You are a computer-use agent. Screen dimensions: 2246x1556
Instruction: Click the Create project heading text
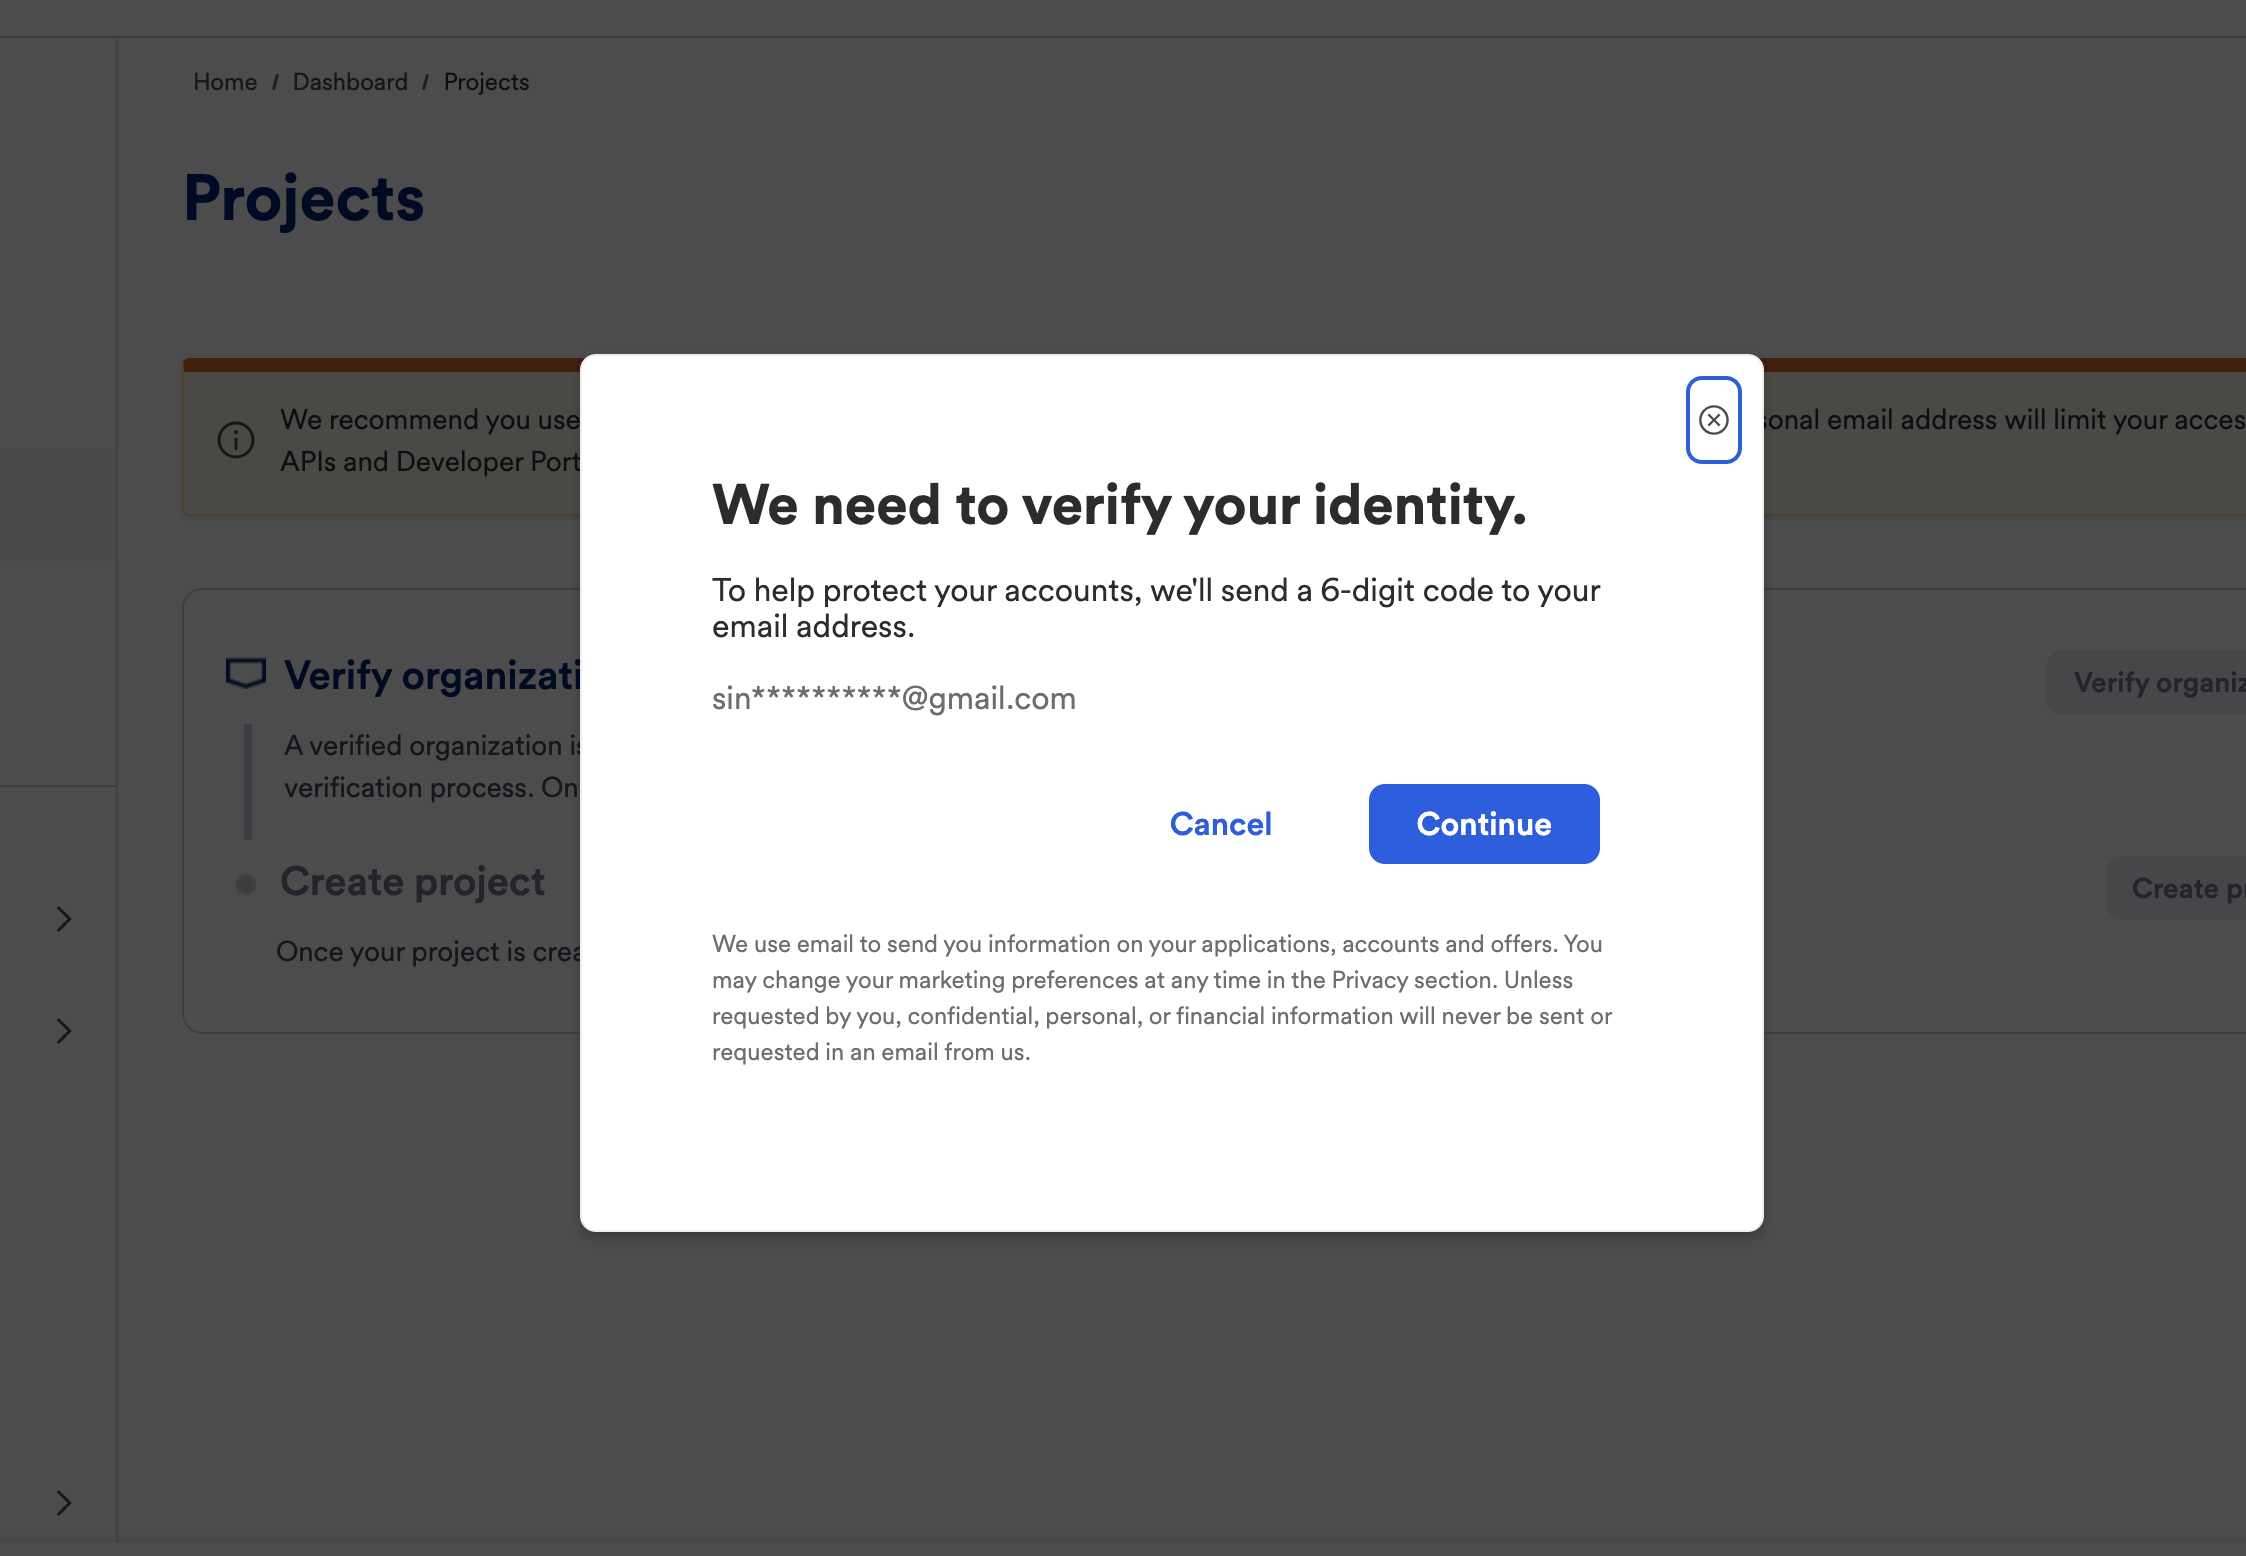pyautogui.click(x=413, y=882)
